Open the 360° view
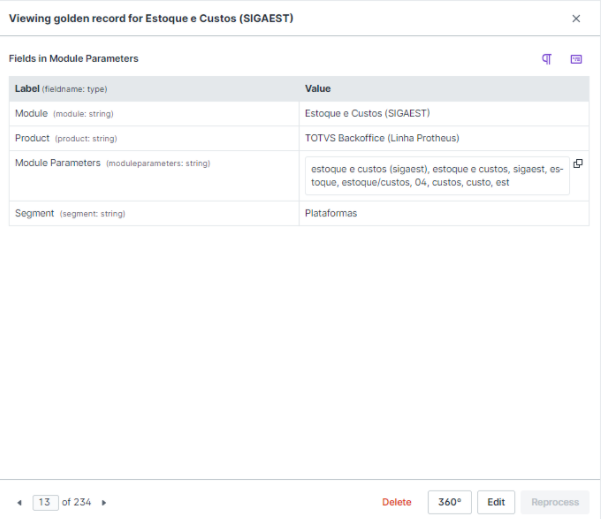 (x=450, y=502)
